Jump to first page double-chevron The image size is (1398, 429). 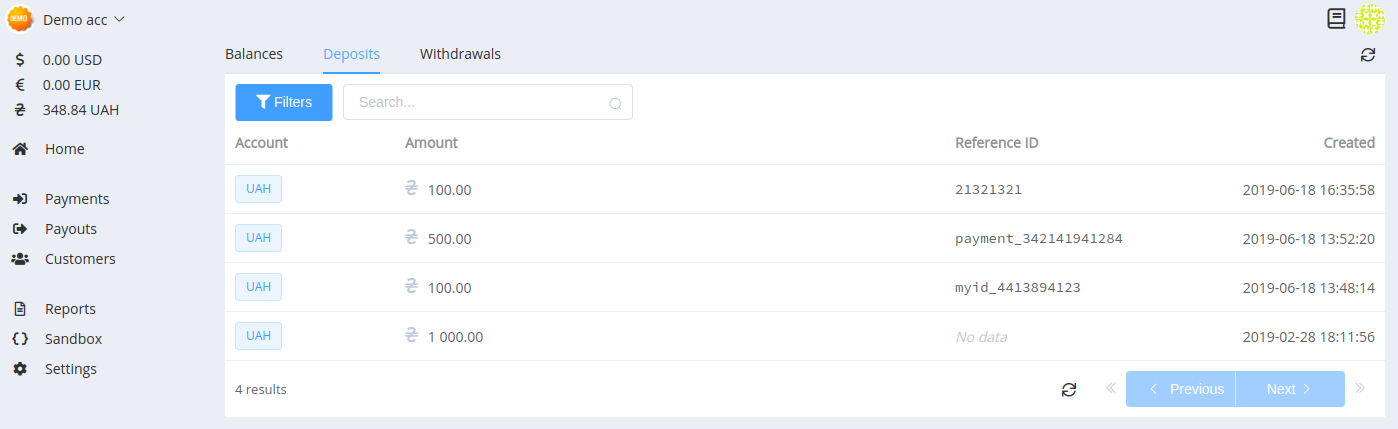[1111, 388]
